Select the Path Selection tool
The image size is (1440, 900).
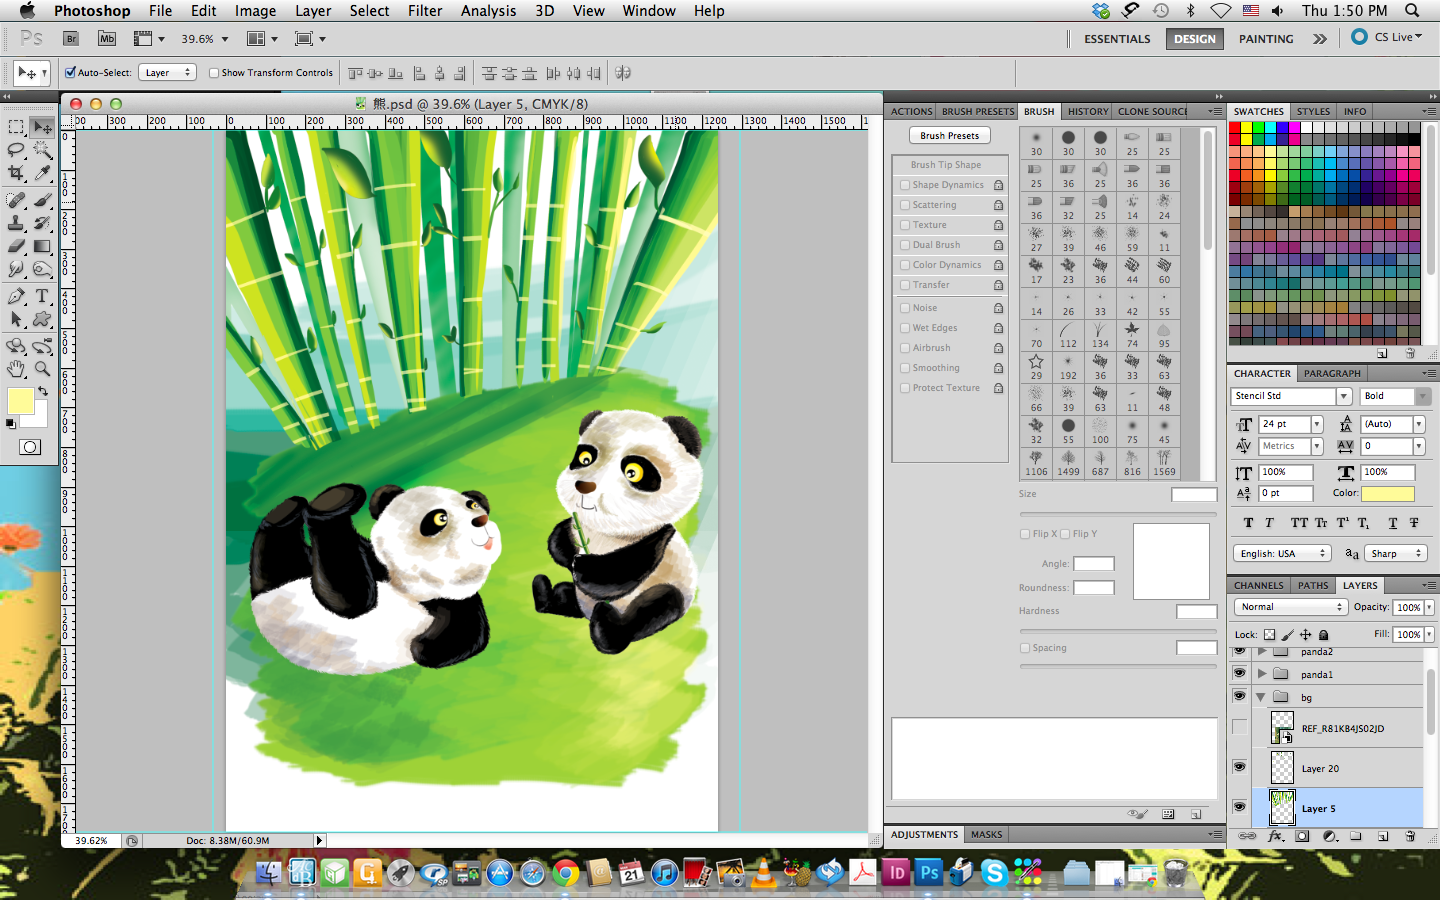click(16, 320)
